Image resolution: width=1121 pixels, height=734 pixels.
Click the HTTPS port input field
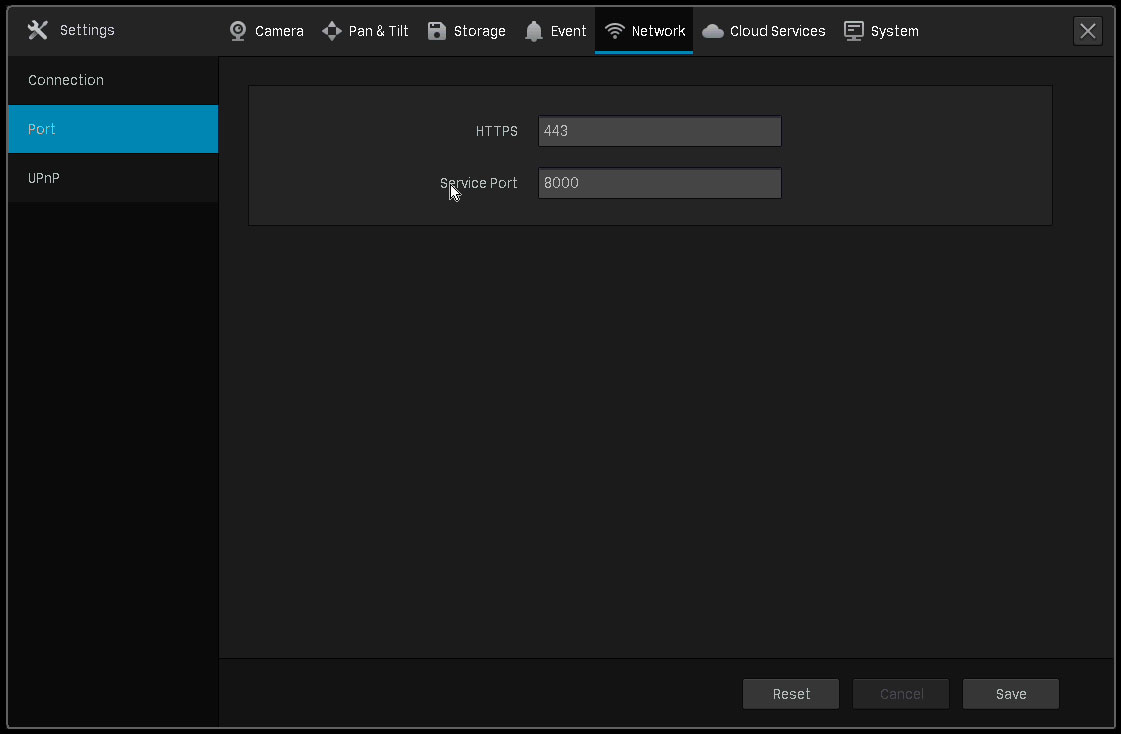click(x=659, y=131)
